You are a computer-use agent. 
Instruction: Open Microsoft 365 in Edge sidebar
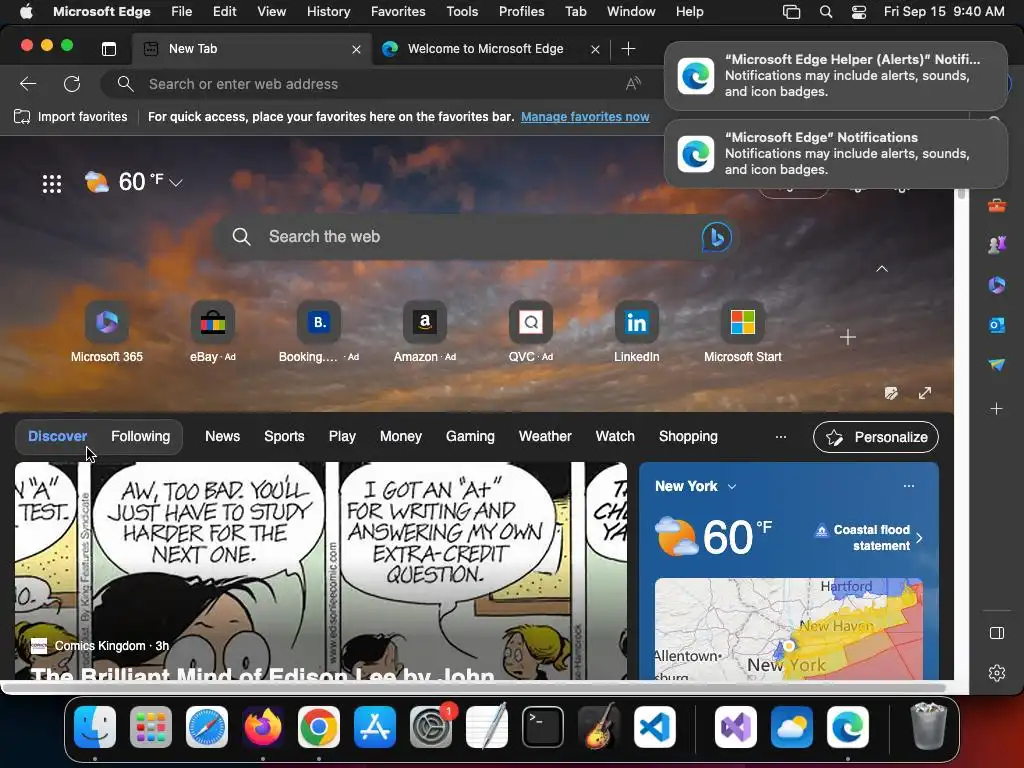(x=997, y=285)
